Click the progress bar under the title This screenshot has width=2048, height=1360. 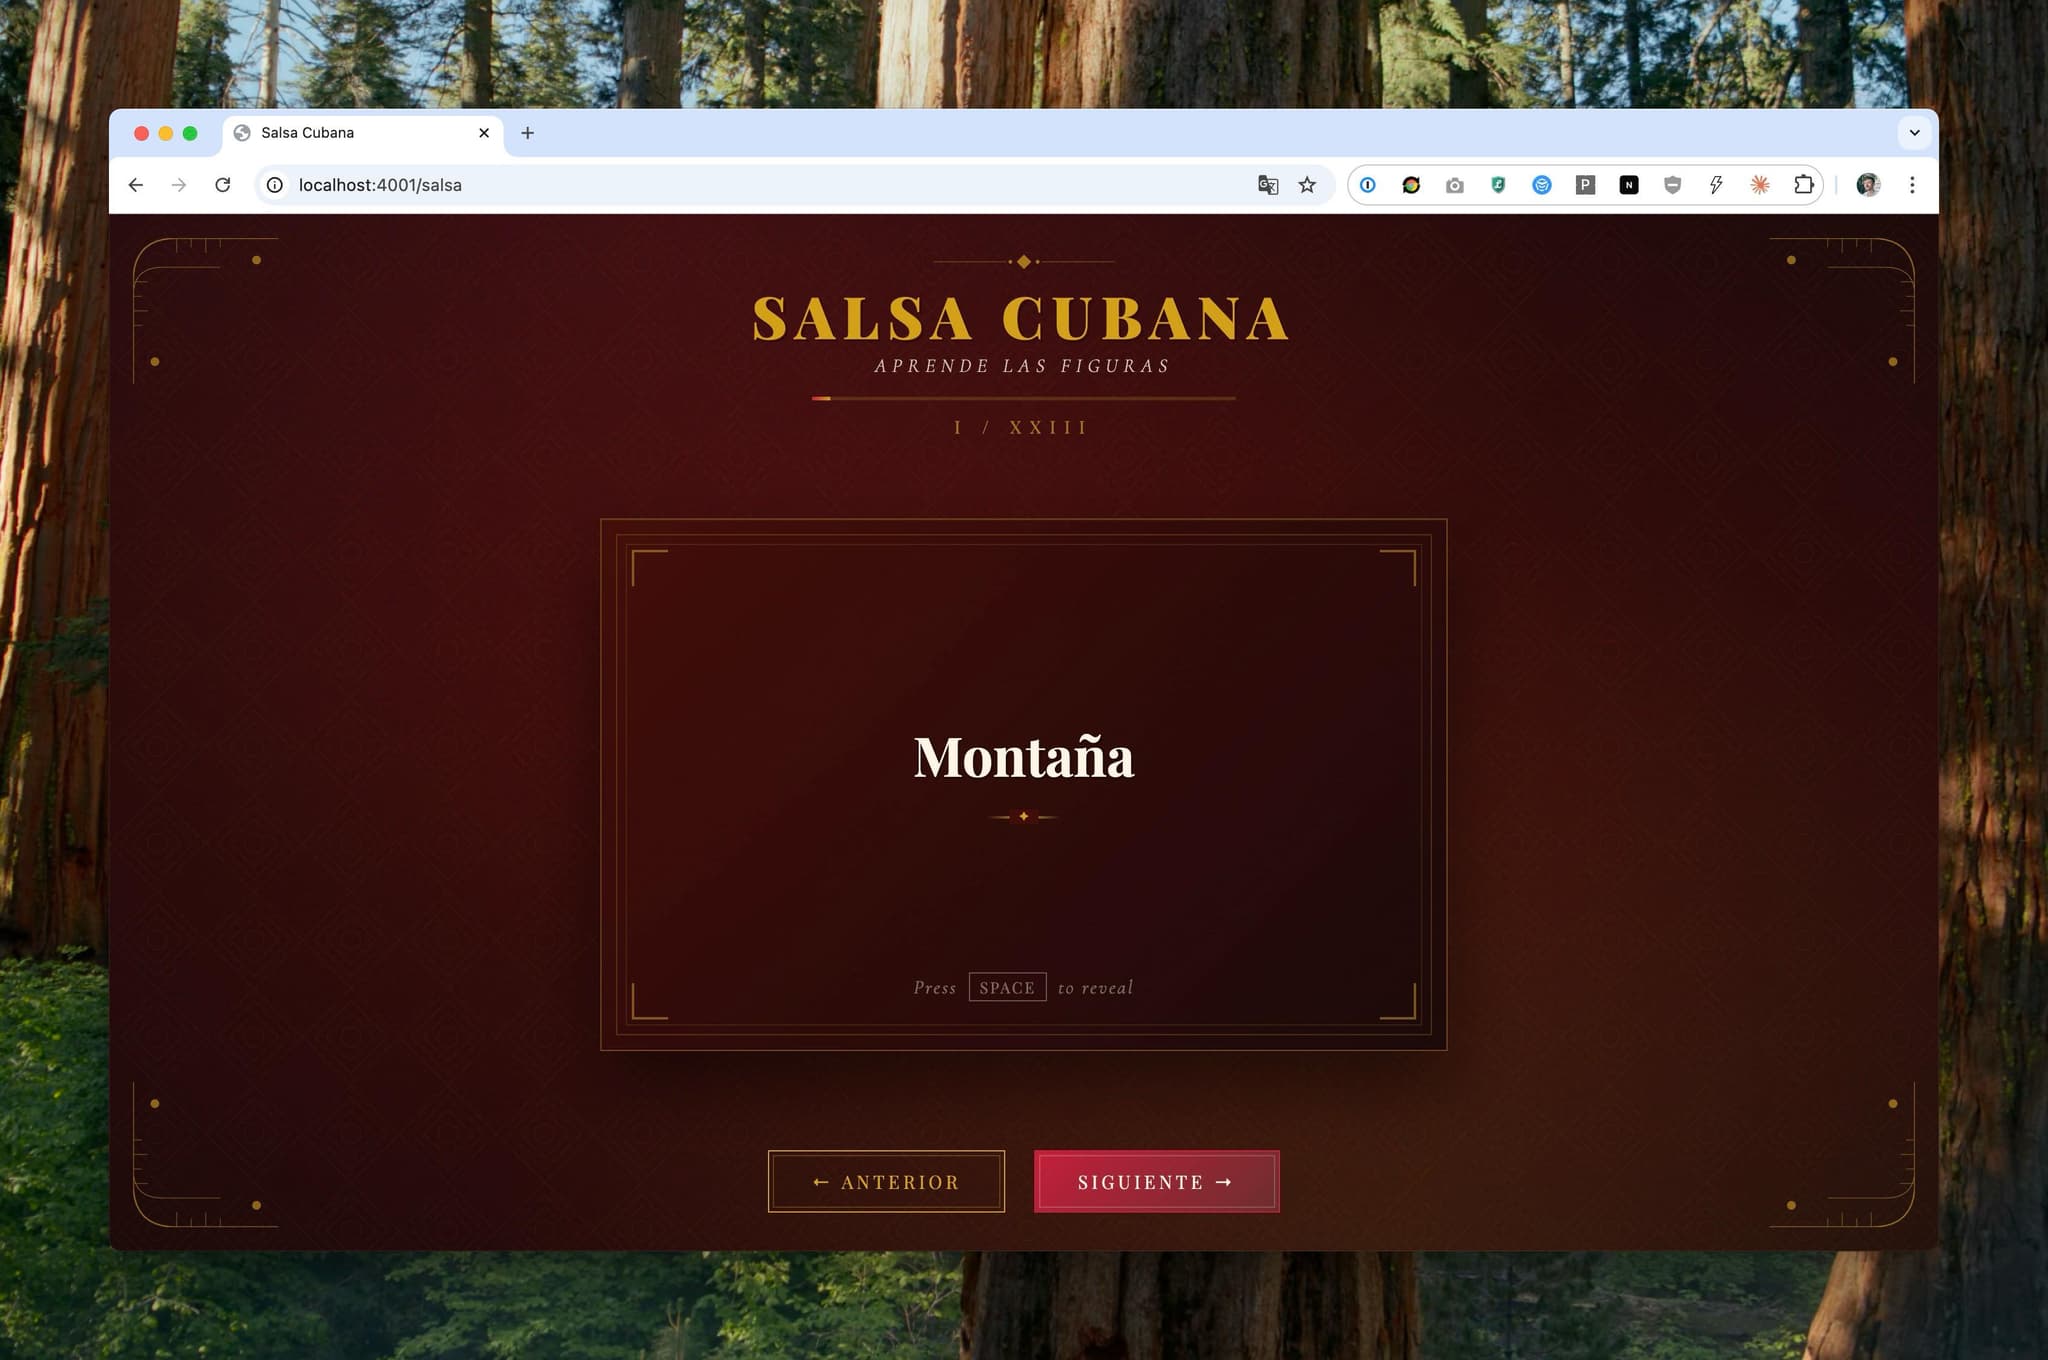pos(1024,398)
